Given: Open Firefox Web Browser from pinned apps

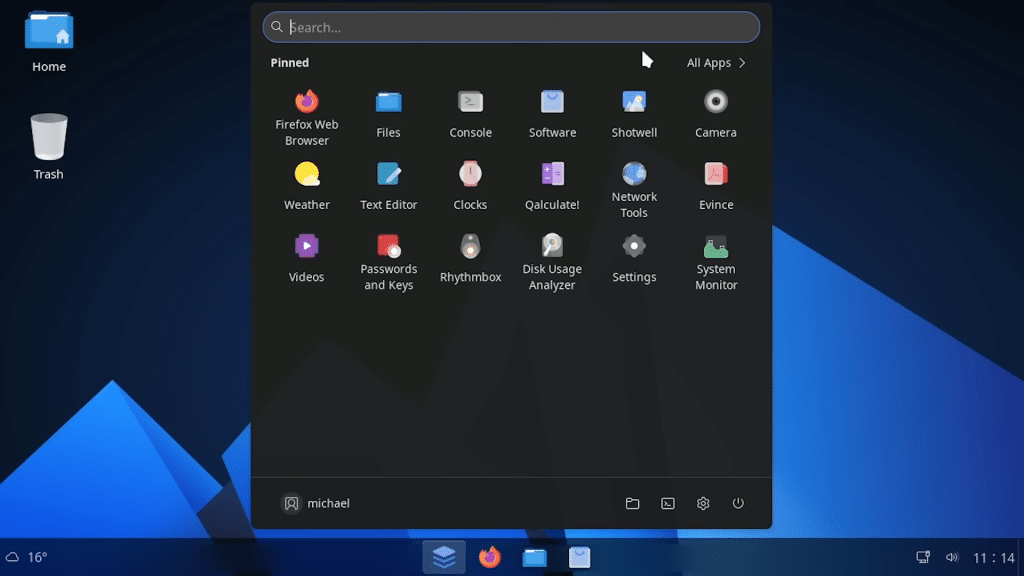Looking at the screenshot, I should (307, 102).
